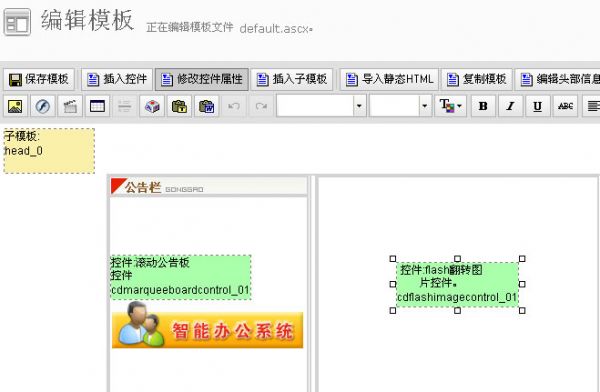Click the document icon on 导入静态HTML
The width and height of the screenshot is (600, 392).
(x=352, y=80)
